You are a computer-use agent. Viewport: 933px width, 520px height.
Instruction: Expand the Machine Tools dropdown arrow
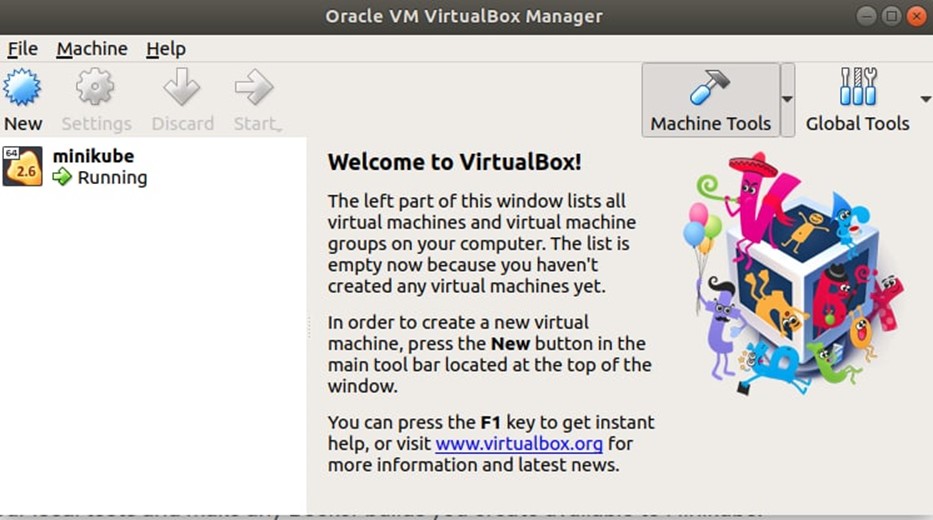(787, 100)
